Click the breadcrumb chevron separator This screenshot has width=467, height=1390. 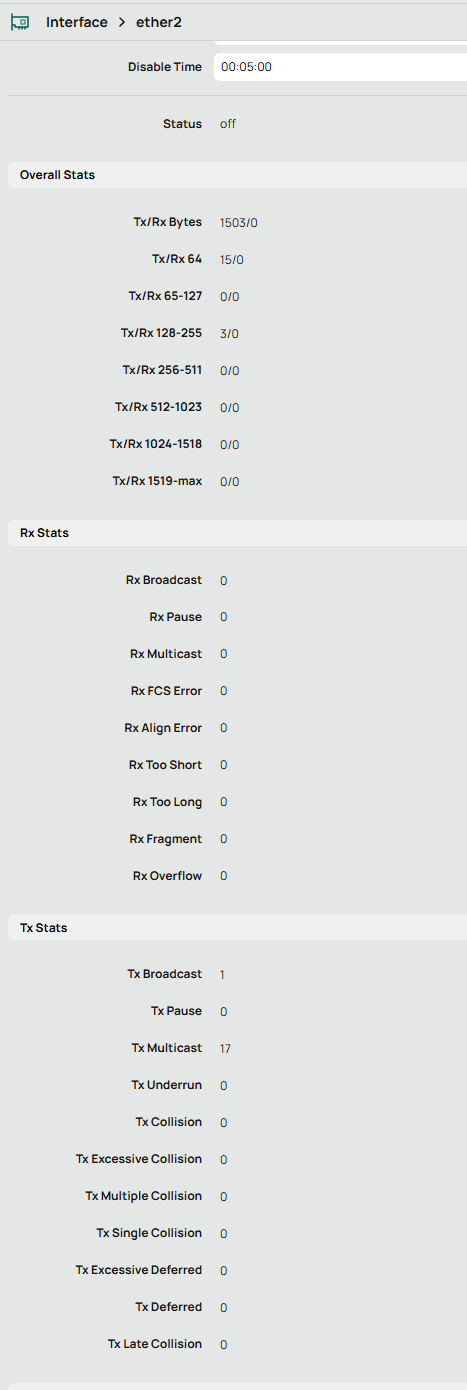[121, 22]
